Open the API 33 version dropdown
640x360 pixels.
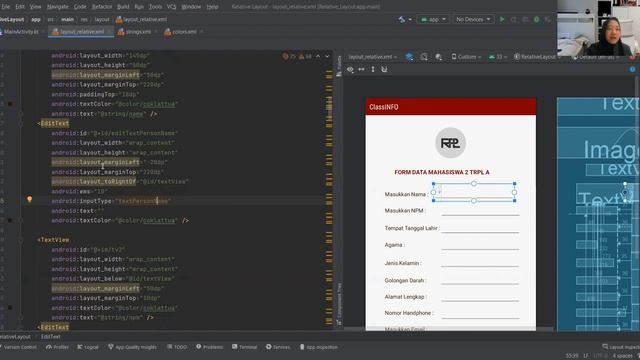click(498, 57)
